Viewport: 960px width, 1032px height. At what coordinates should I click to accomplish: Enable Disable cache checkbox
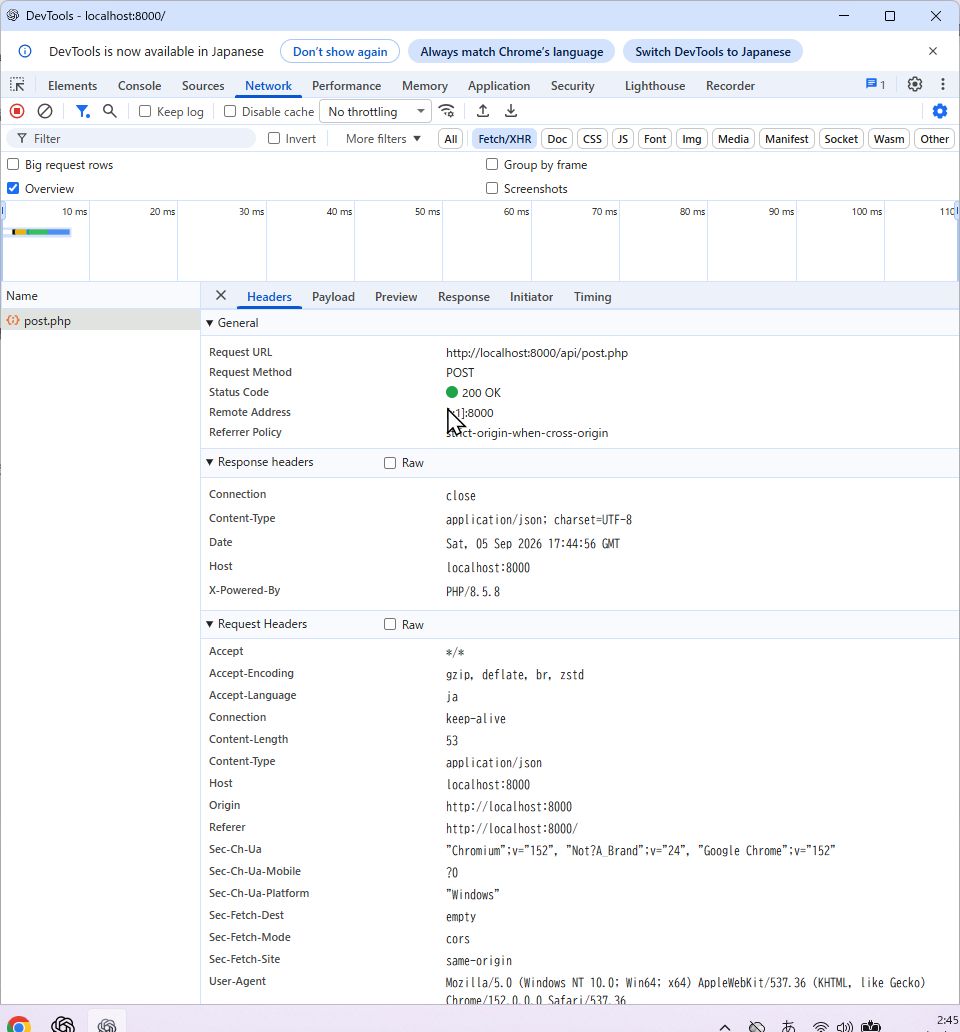pos(230,111)
